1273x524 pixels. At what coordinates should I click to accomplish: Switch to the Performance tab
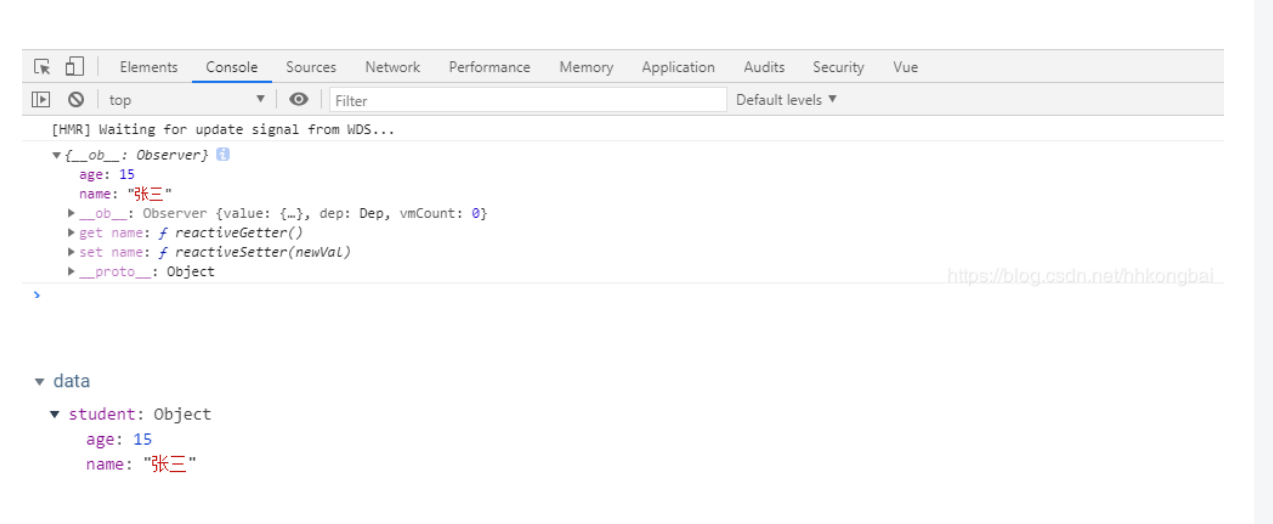click(x=490, y=67)
